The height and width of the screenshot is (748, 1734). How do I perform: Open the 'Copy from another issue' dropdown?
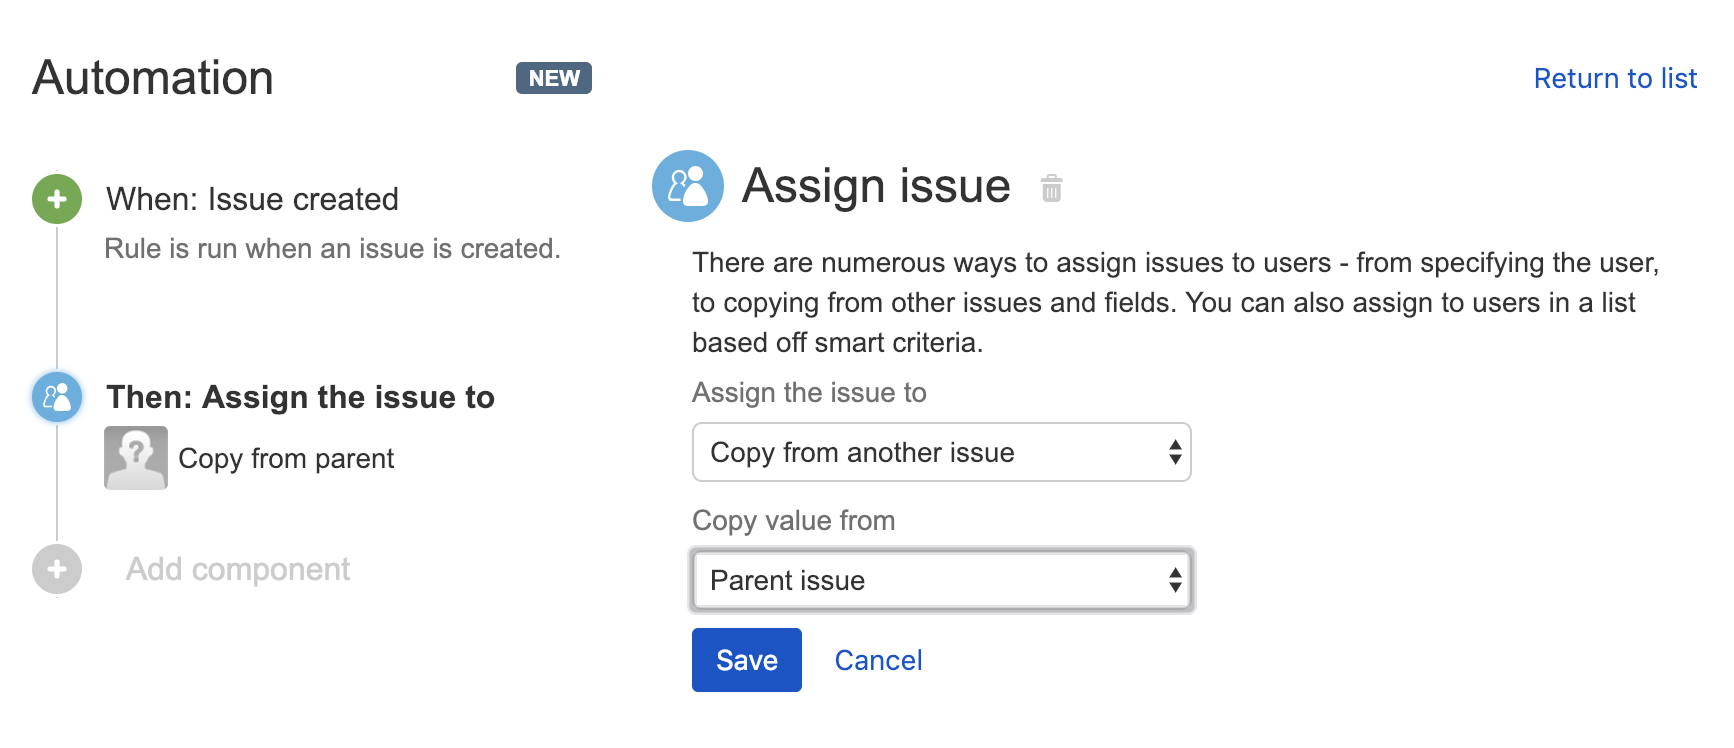coord(941,452)
